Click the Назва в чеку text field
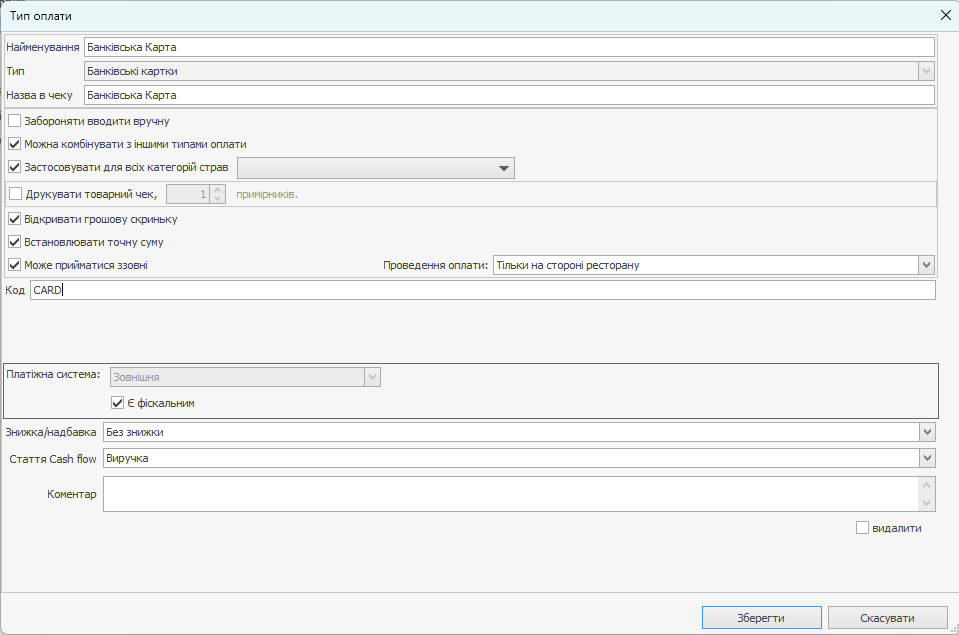Image resolution: width=959 pixels, height=635 pixels. (x=508, y=95)
